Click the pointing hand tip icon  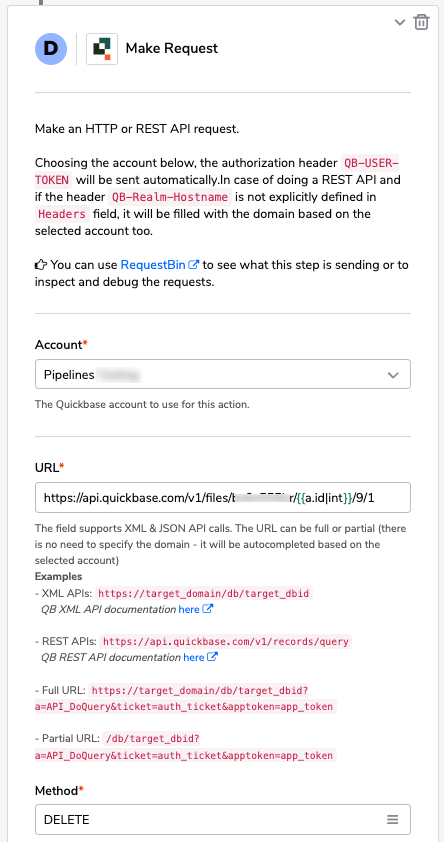click(41, 265)
